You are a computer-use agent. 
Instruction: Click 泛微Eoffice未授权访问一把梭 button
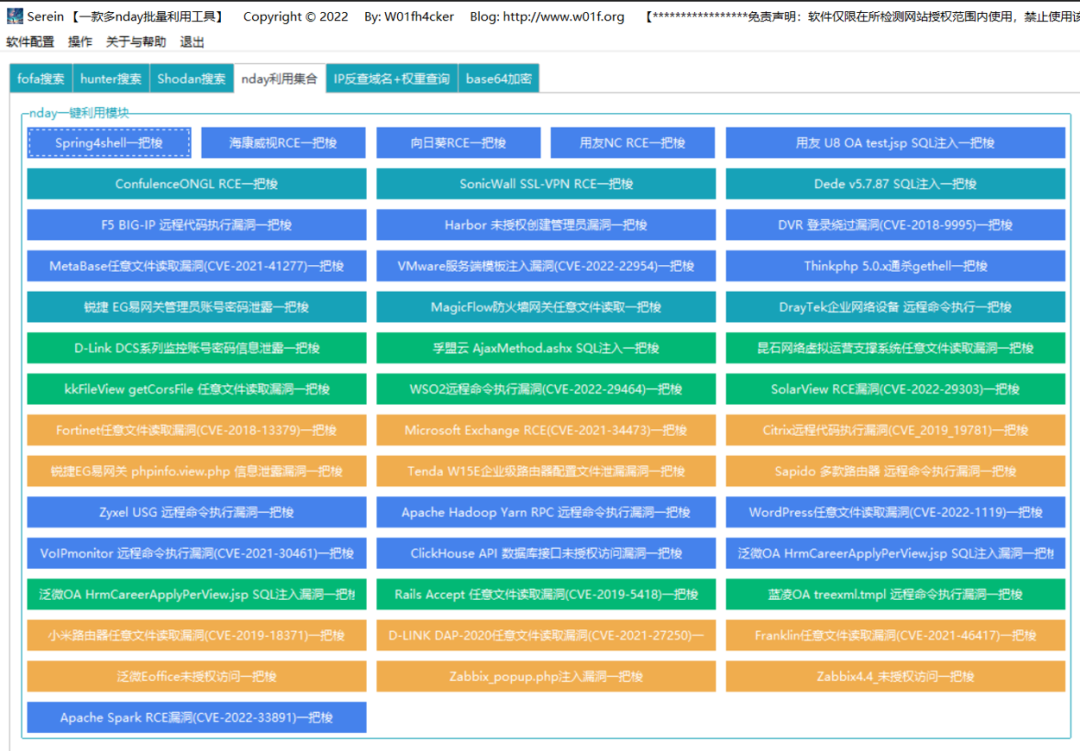pyautogui.click(x=196, y=677)
